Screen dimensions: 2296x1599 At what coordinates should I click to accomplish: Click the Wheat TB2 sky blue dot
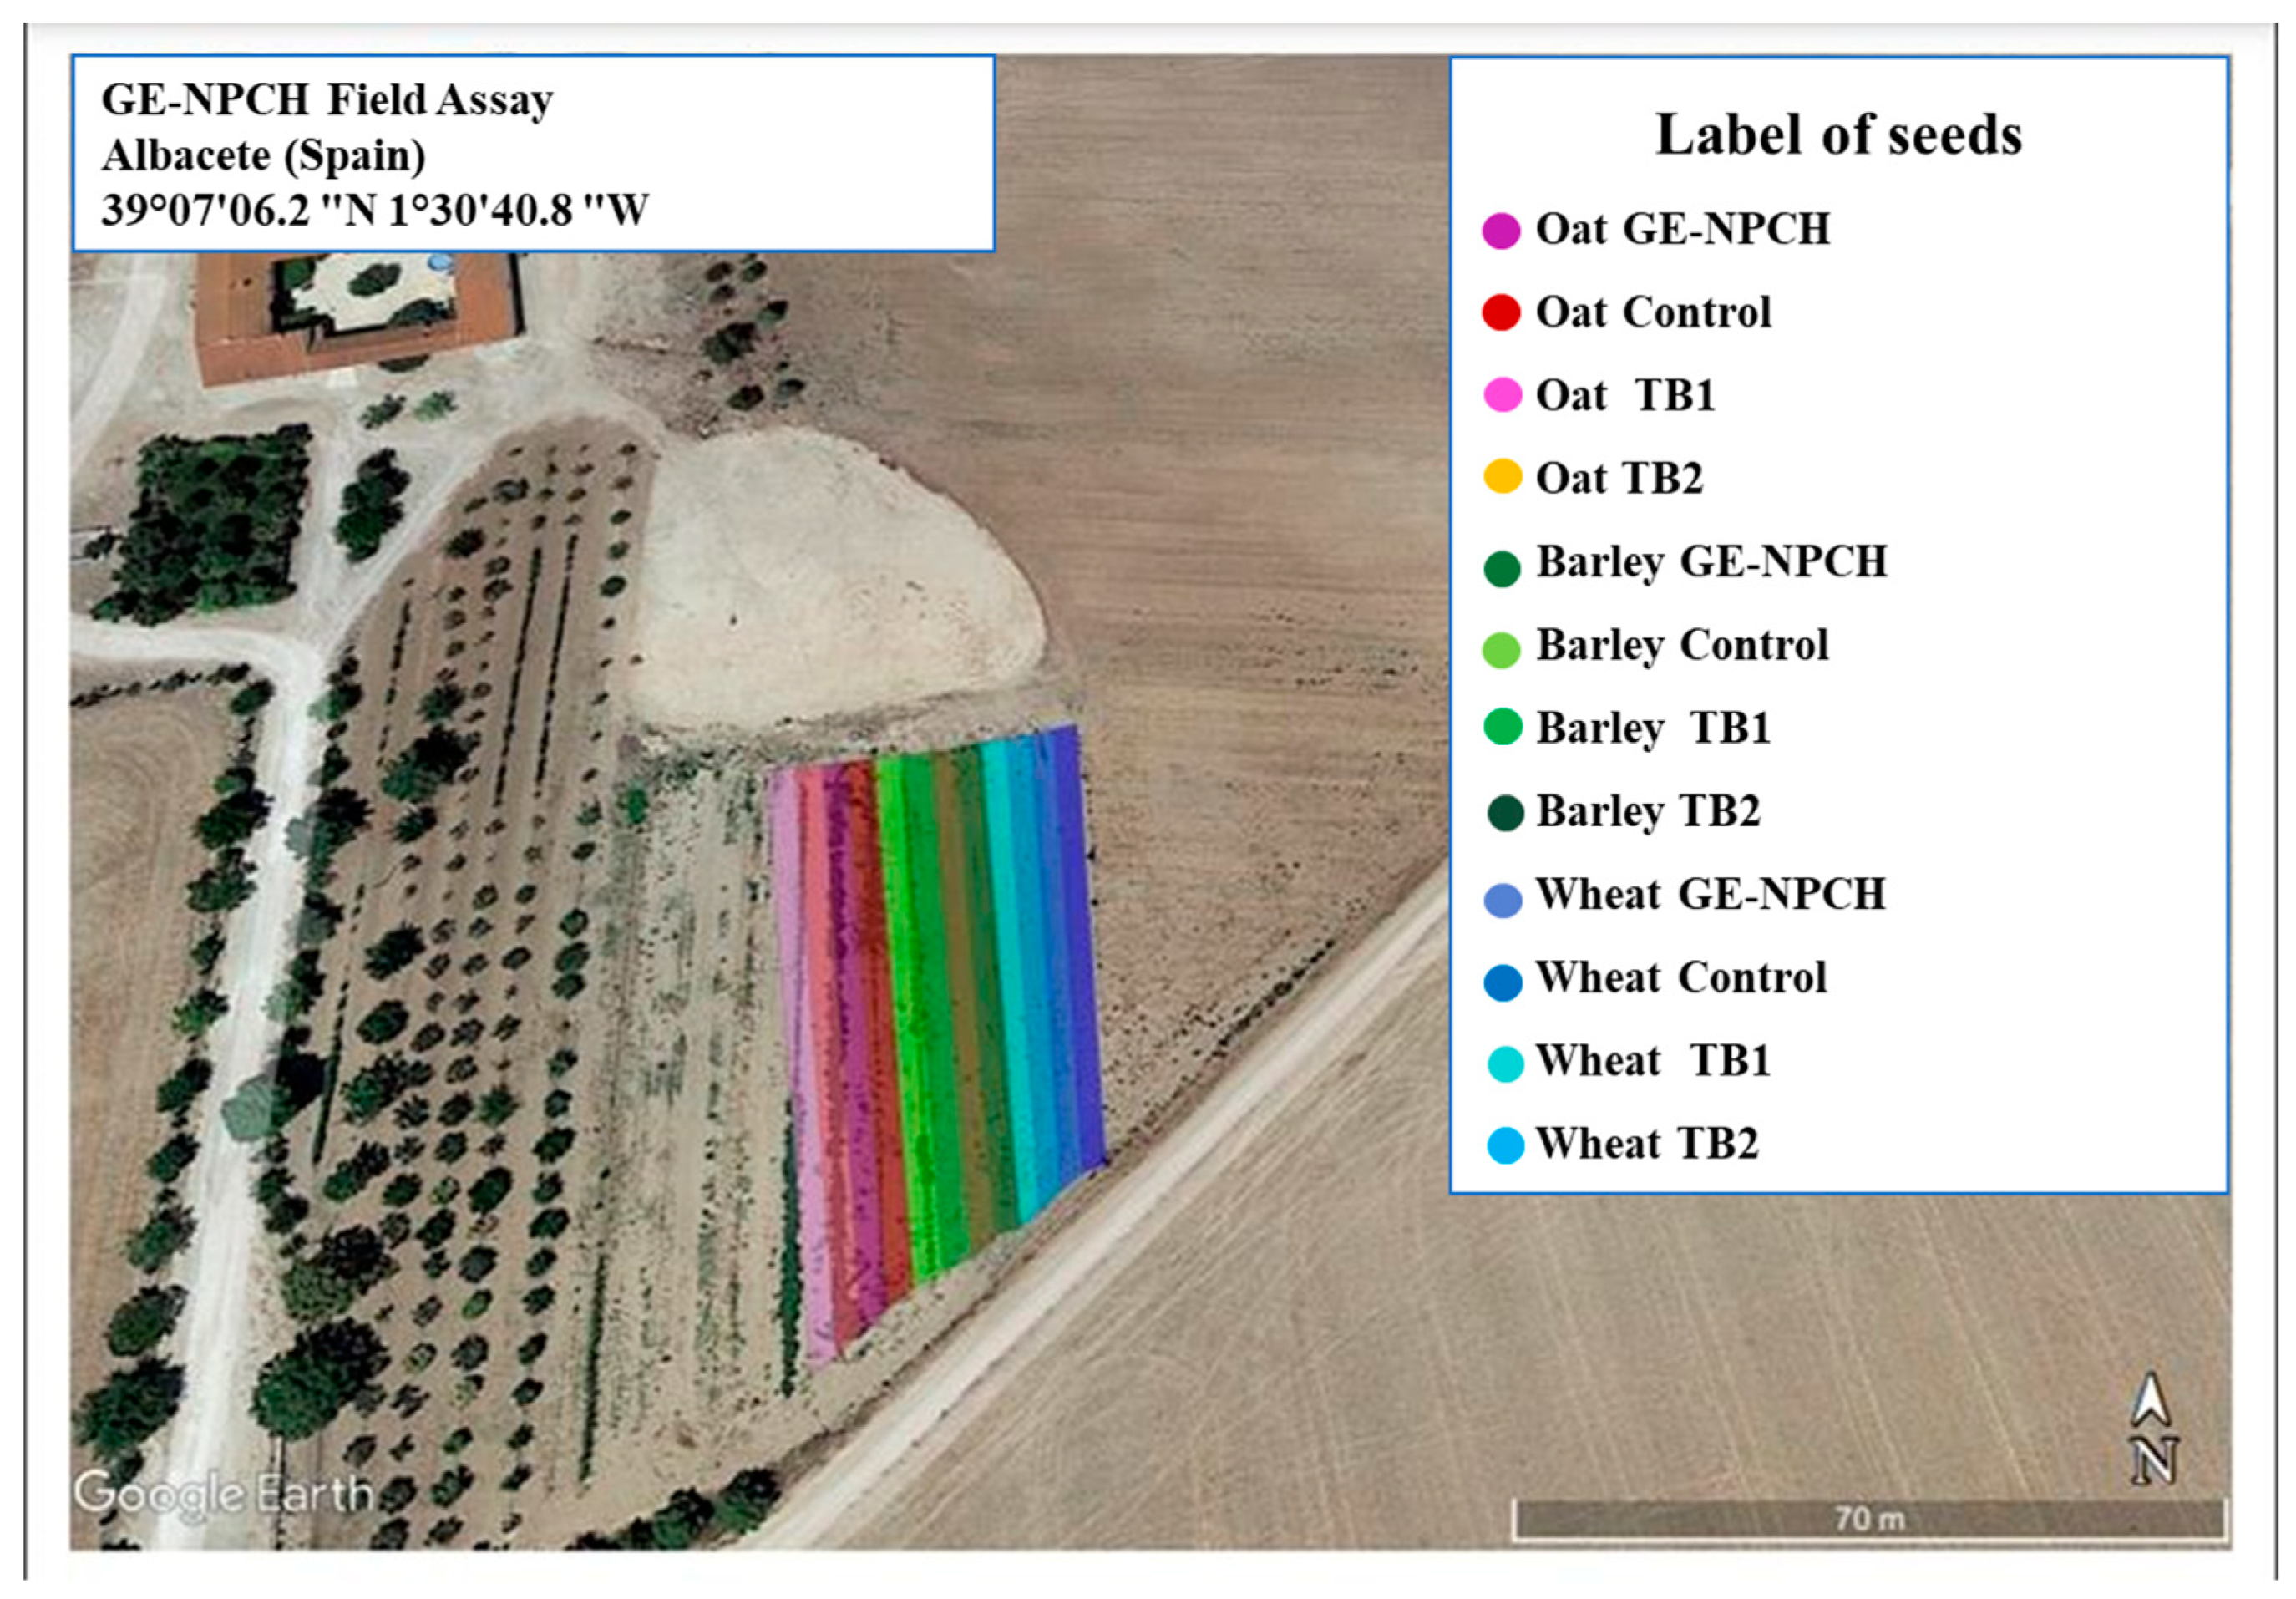[1506, 1146]
